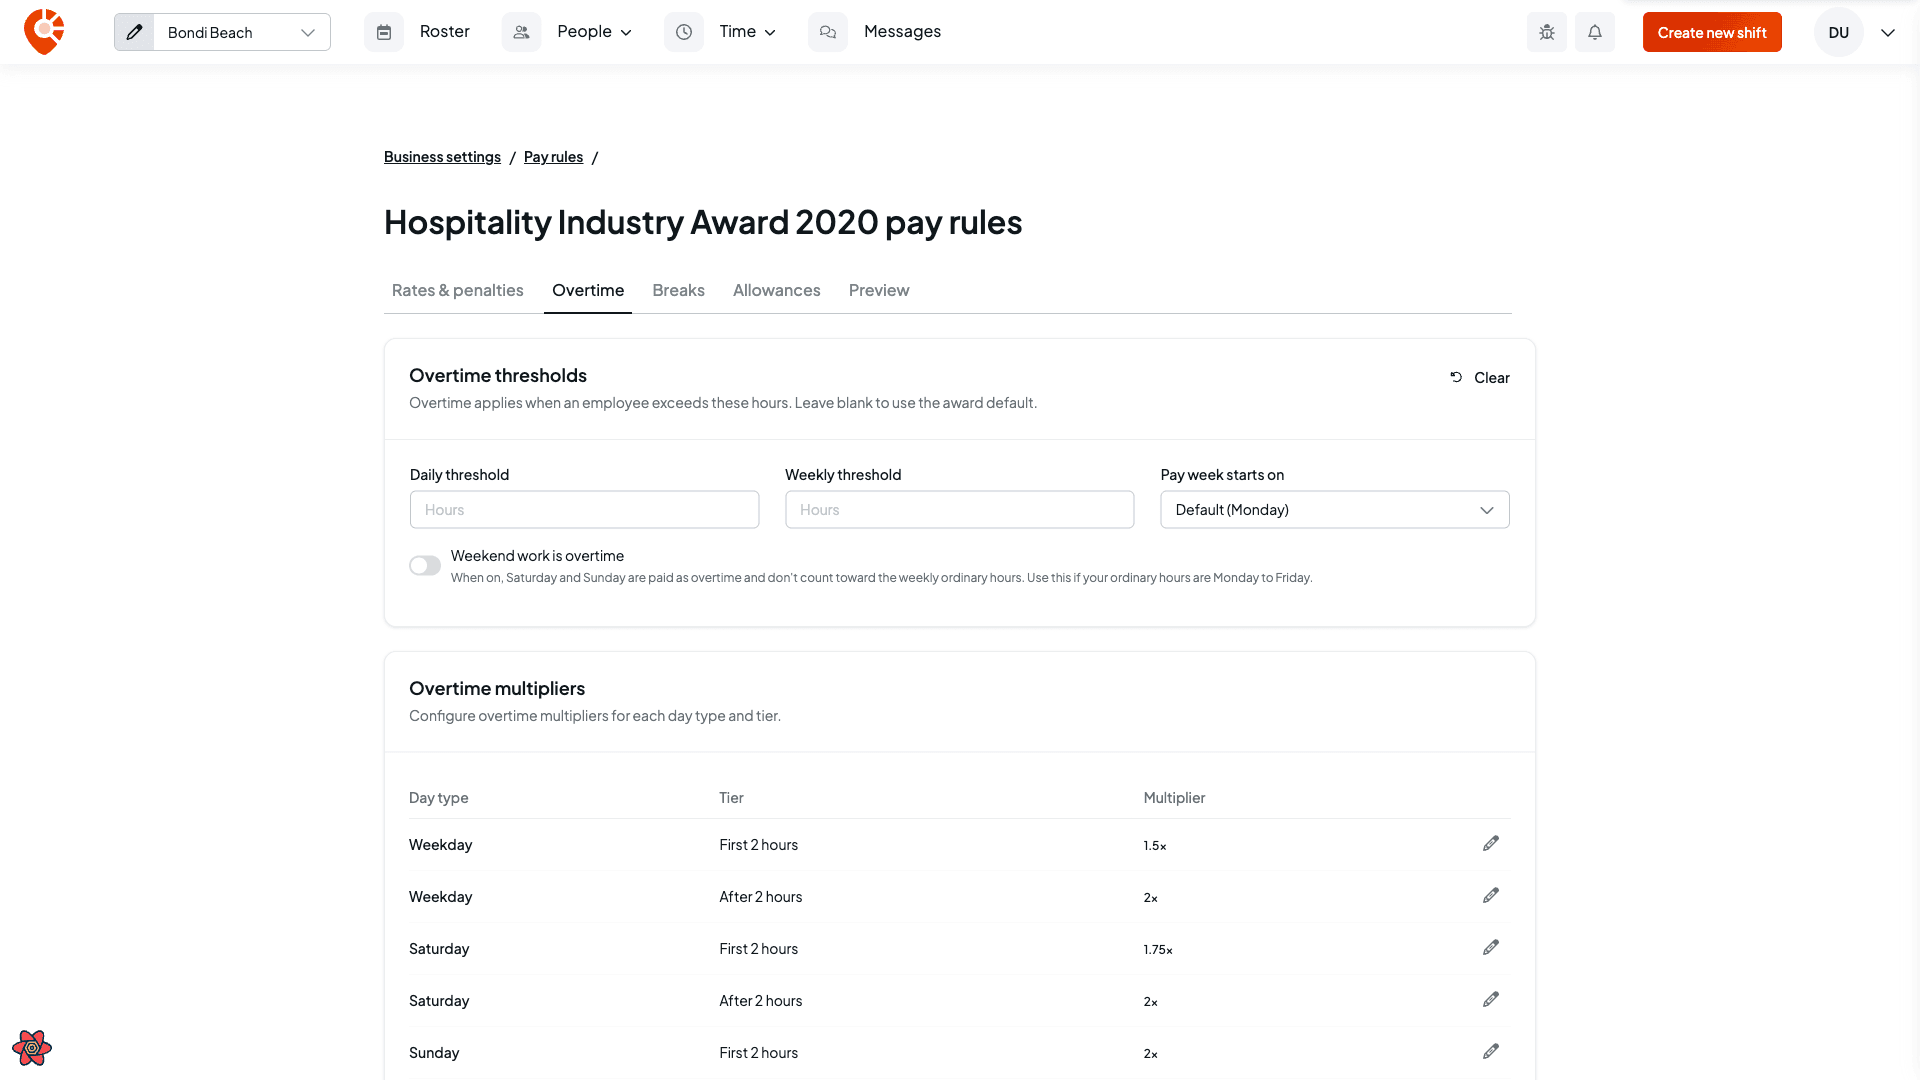Click the Overtime multipliers heading
The width and height of the screenshot is (1920, 1080).
pyautogui.click(x=497, y=689)
